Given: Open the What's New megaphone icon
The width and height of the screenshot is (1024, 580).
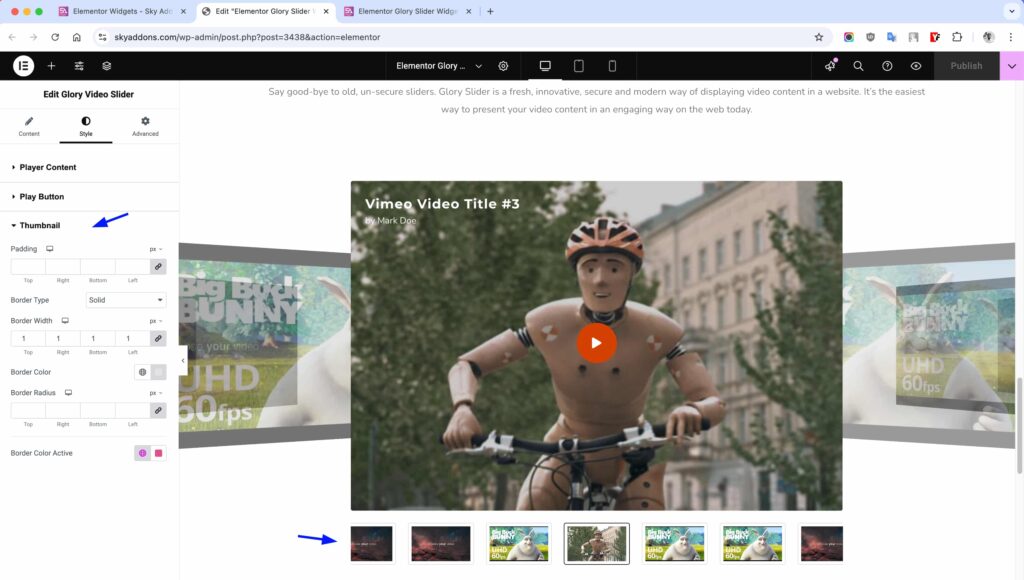Looking at the screenshot, I should 830,66.
